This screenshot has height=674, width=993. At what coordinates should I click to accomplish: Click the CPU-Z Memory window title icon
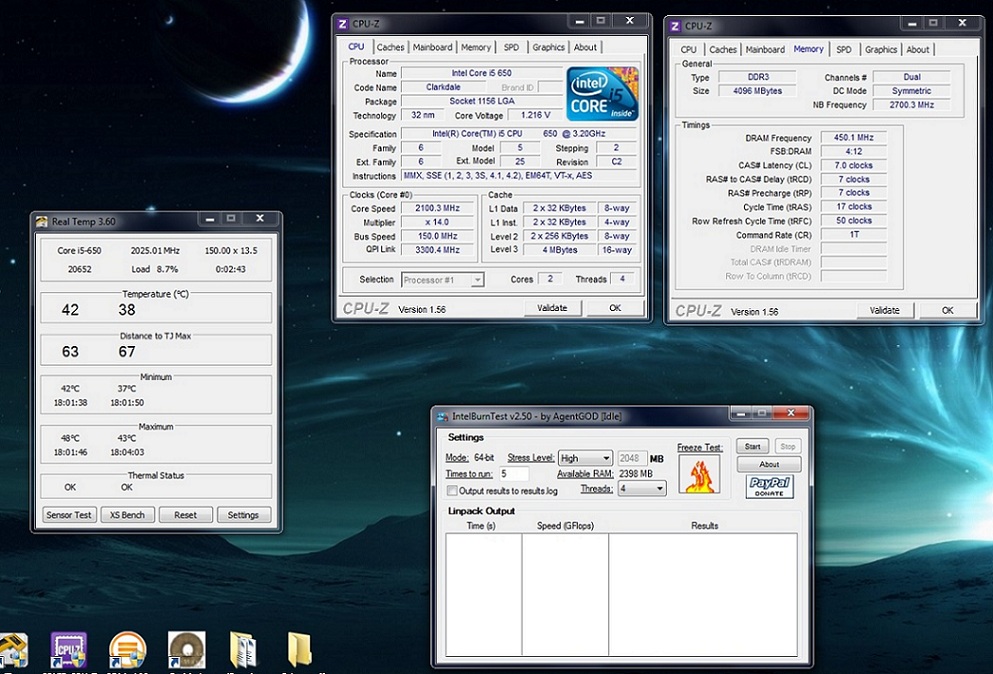(674, 26)
